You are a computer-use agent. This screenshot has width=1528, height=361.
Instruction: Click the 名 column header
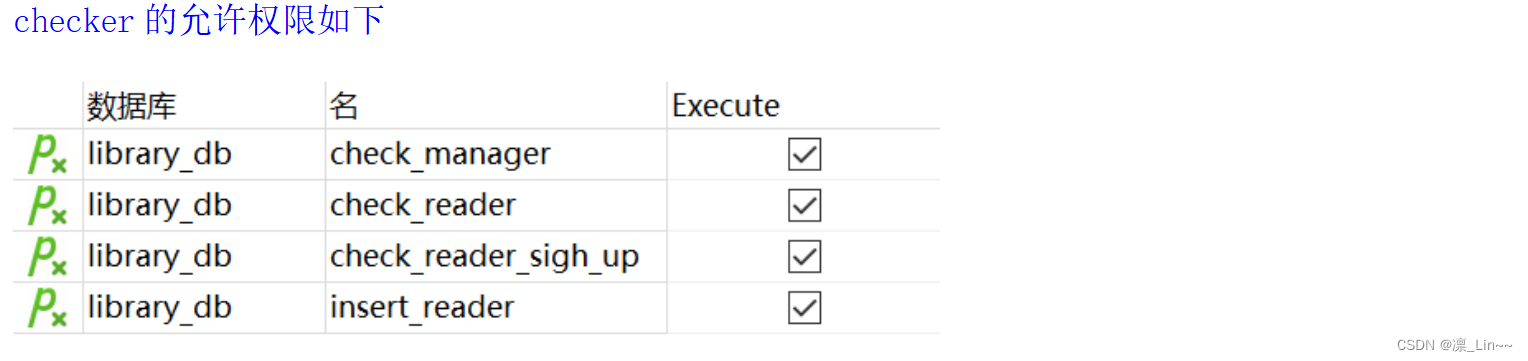click(x=496, y=105)
